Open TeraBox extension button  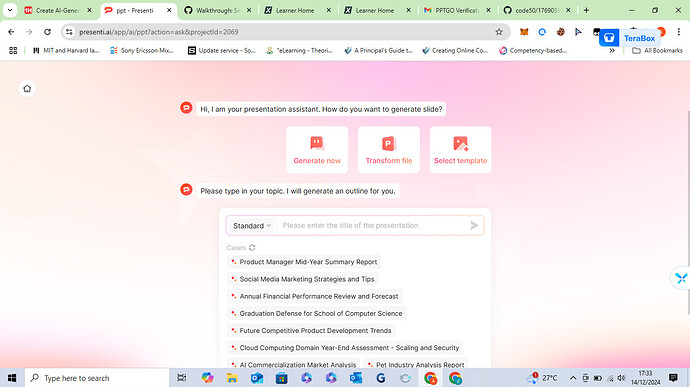coord(630,38)
